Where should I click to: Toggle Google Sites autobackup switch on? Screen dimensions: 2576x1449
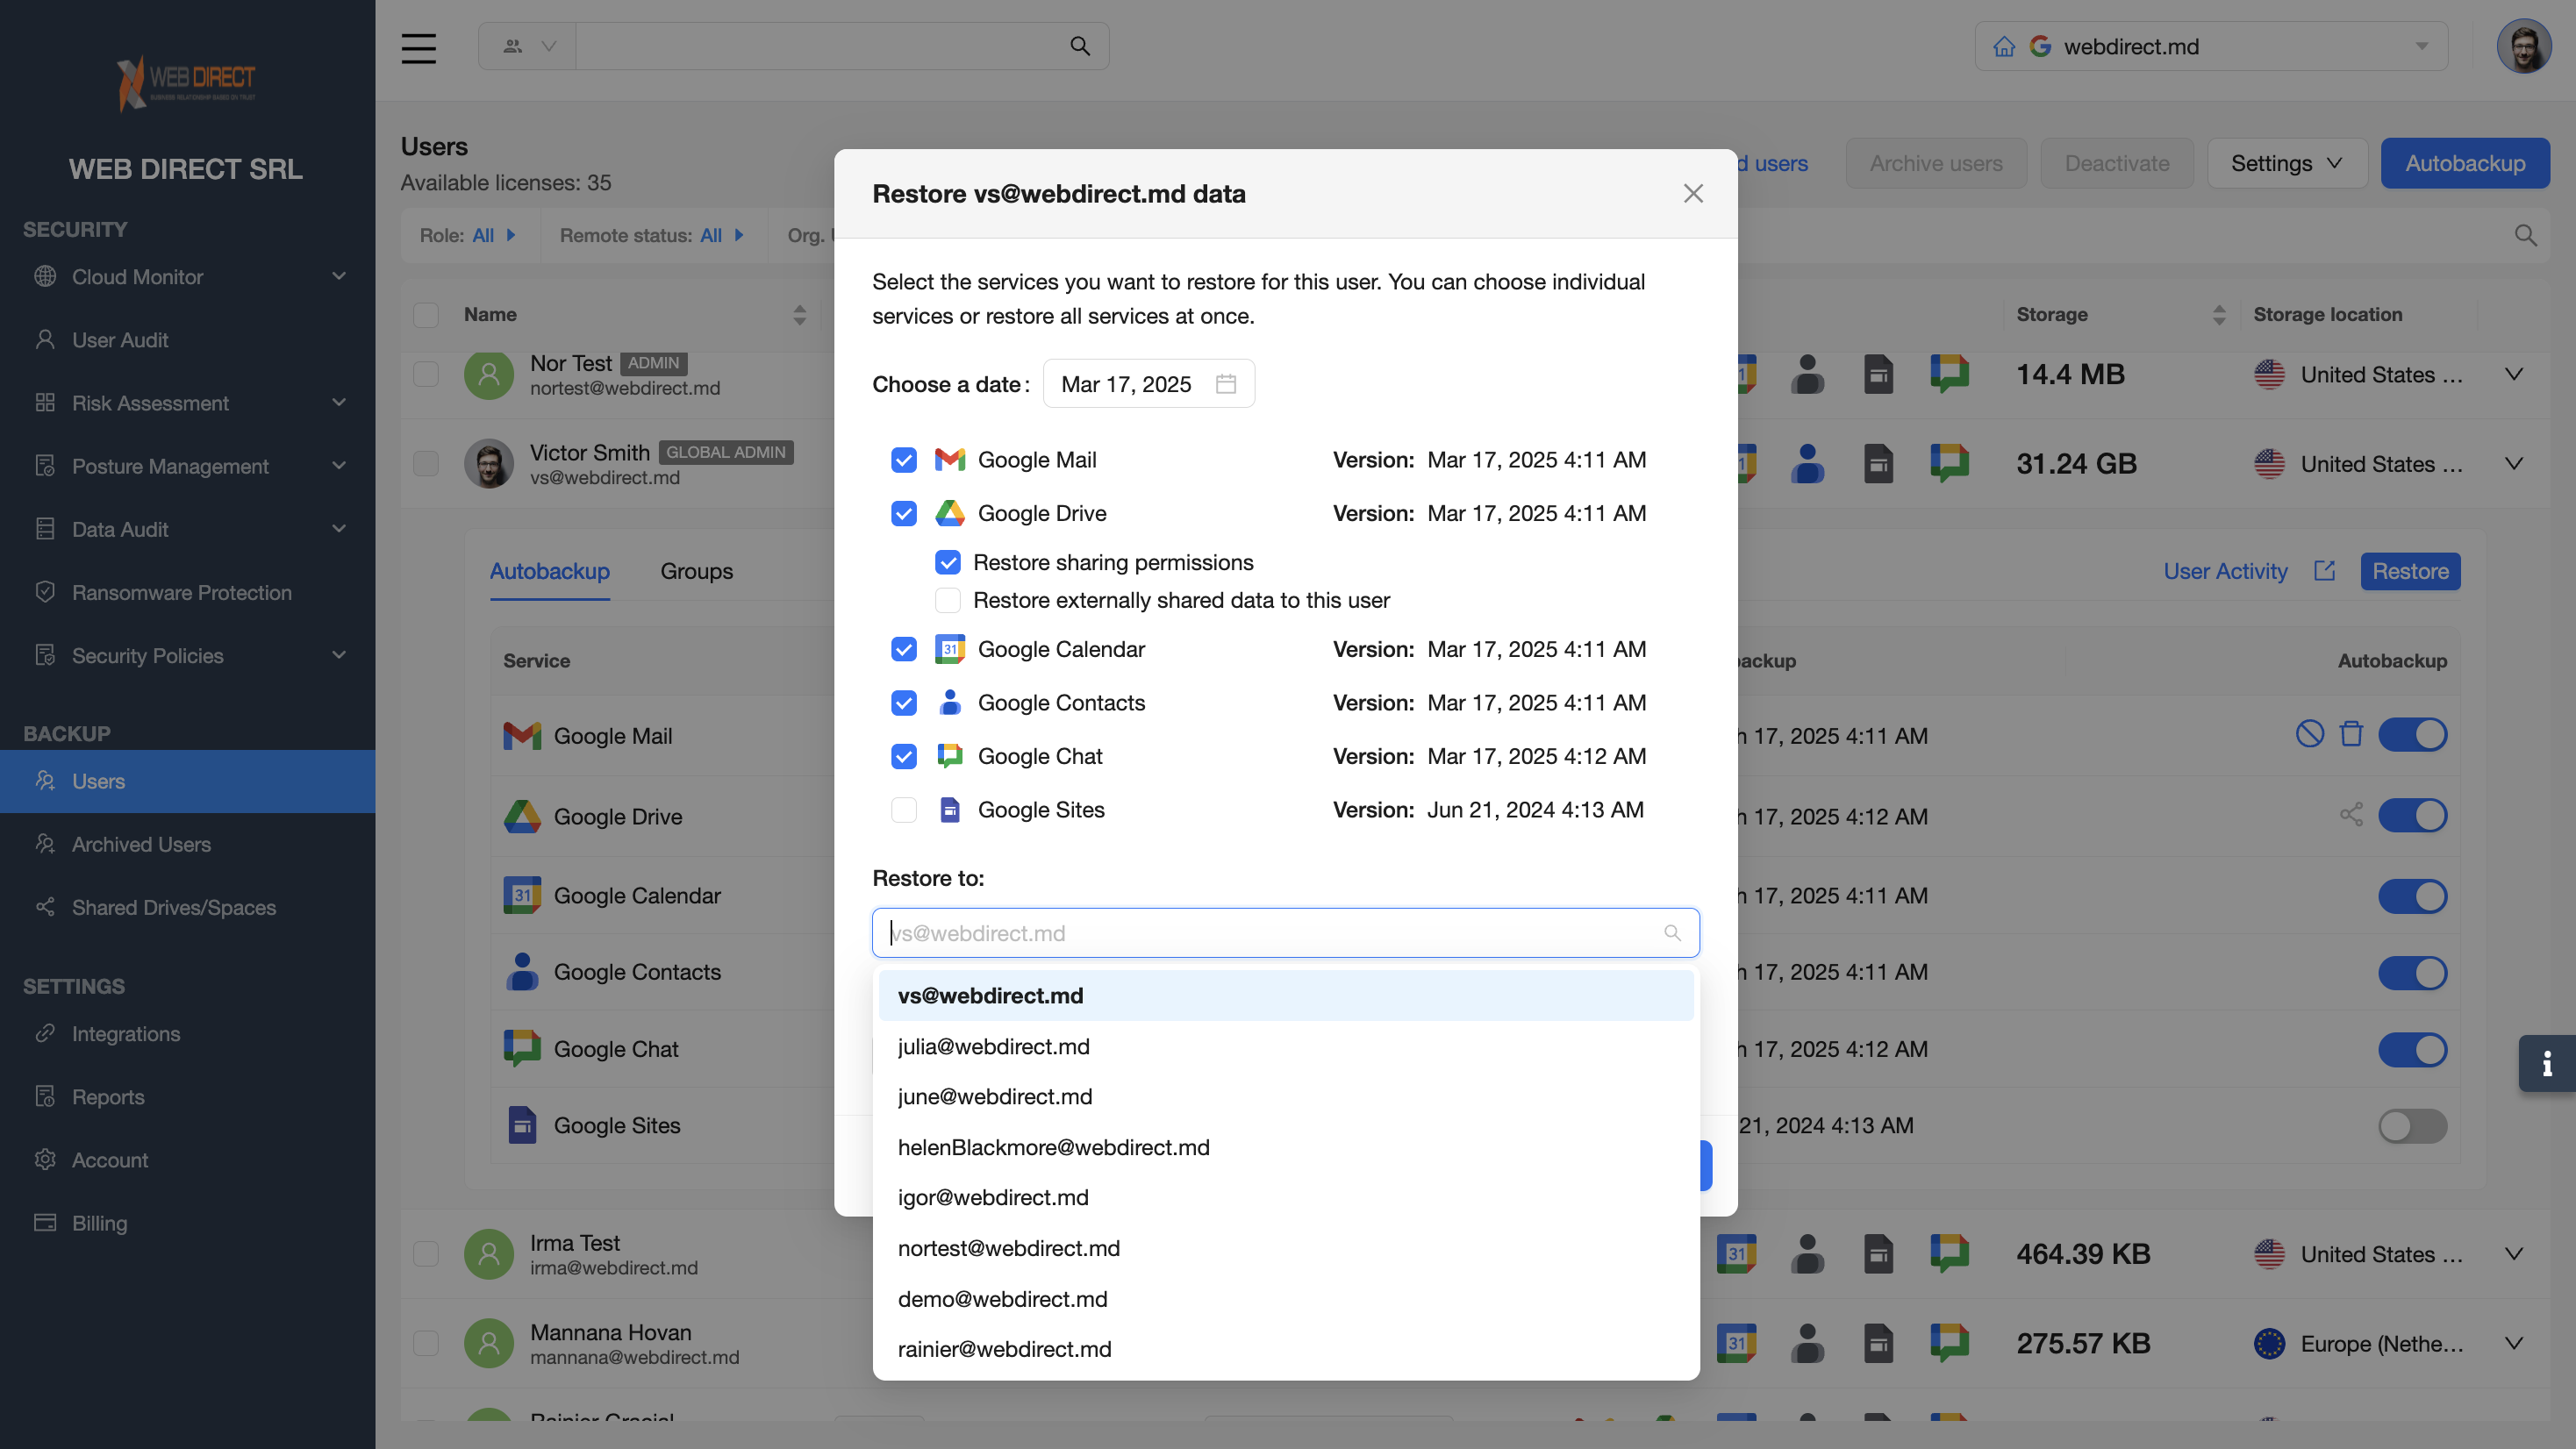(2412, 1126)
